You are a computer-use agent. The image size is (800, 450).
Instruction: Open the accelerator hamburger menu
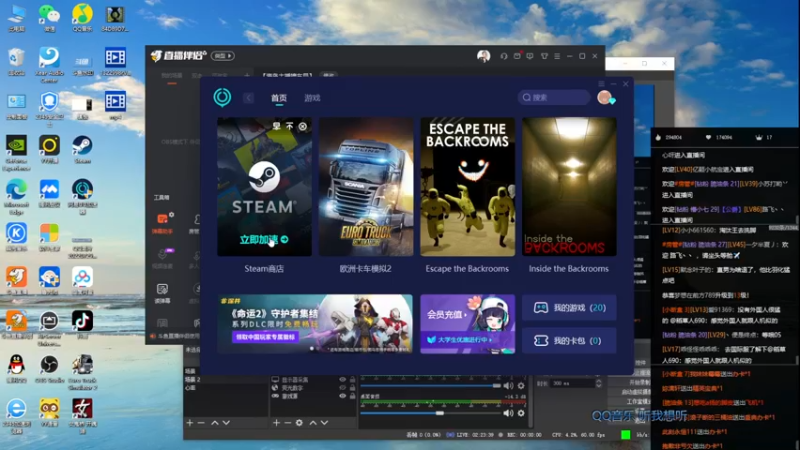(x=601, y=84)
